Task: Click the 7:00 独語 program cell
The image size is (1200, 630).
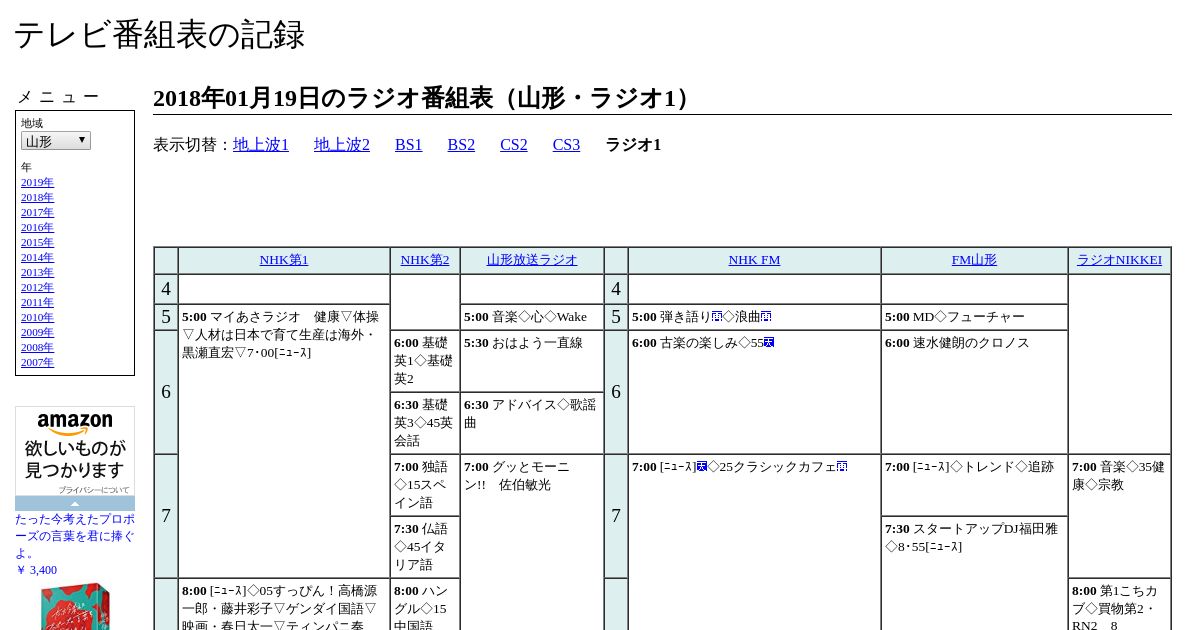Action: click(425, 485)
